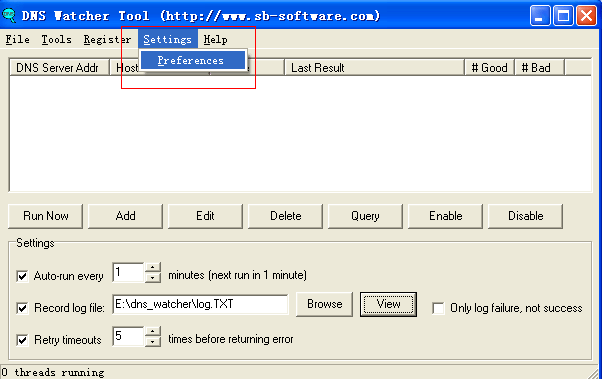The image size is (602, 379).
Task: Sort by the DNS Server Addr column
Action: coord(59,68)
